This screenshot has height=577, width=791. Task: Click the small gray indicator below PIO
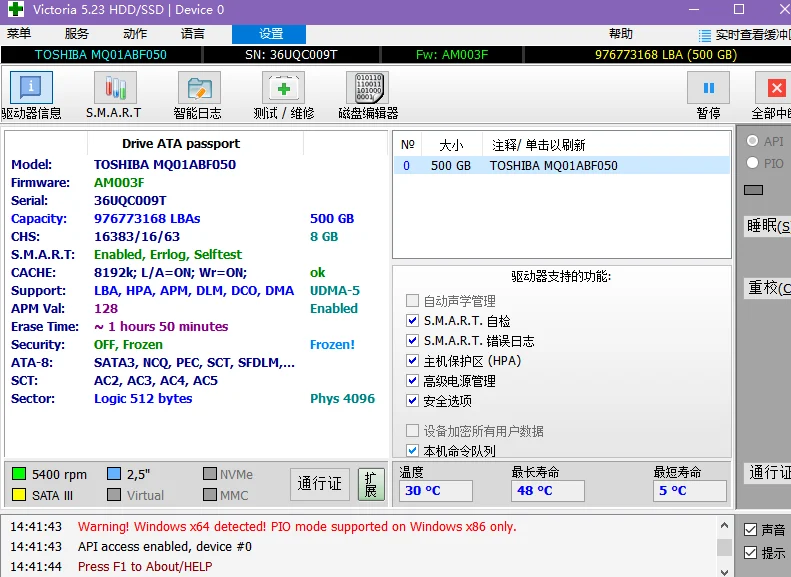(753, 190)
